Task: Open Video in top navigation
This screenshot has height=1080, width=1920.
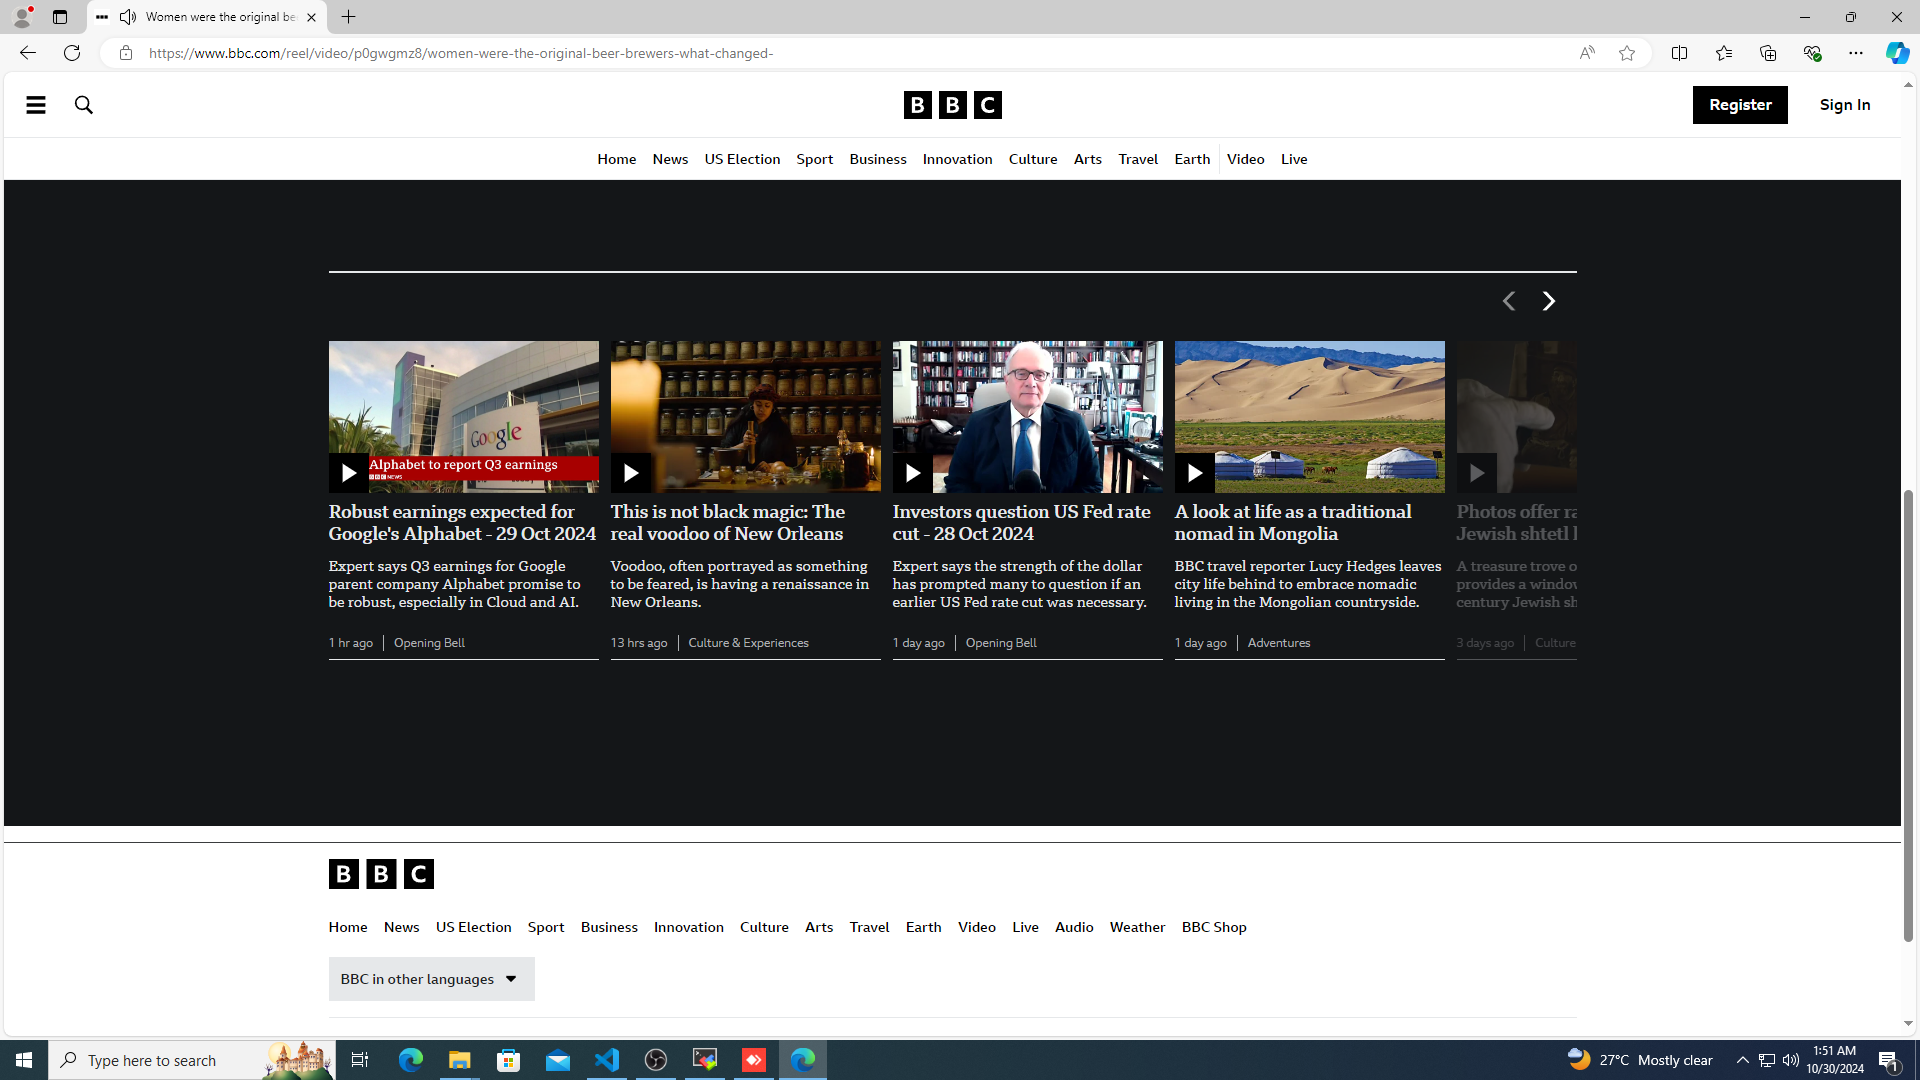Action: pyautogui.click(x=1245, y=160)
